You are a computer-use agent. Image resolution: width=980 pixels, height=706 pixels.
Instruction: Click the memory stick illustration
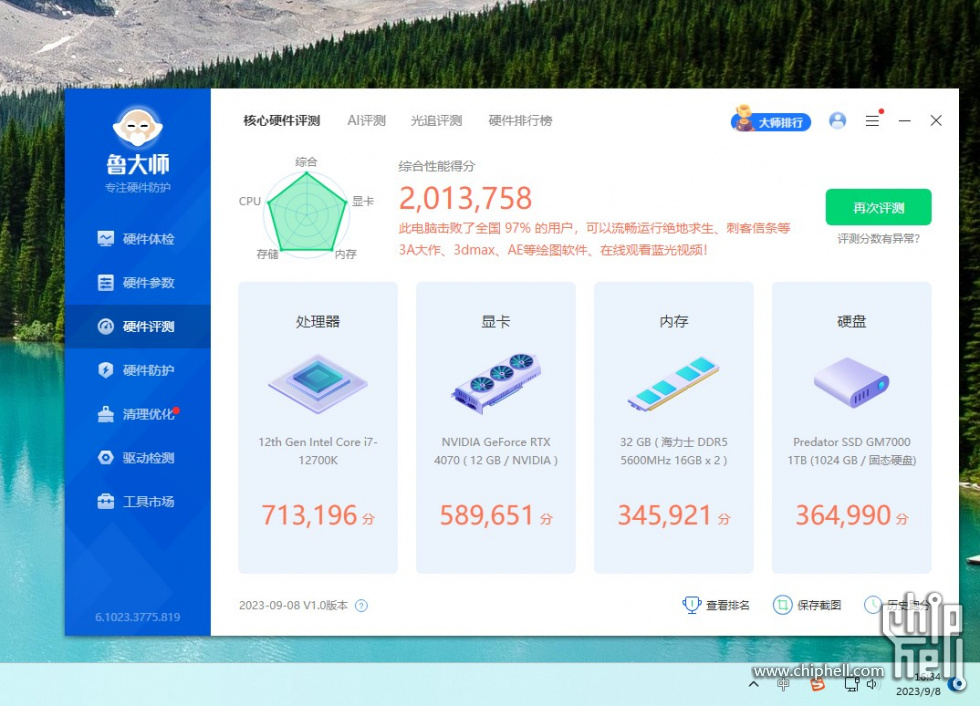[x=674, y=384]
